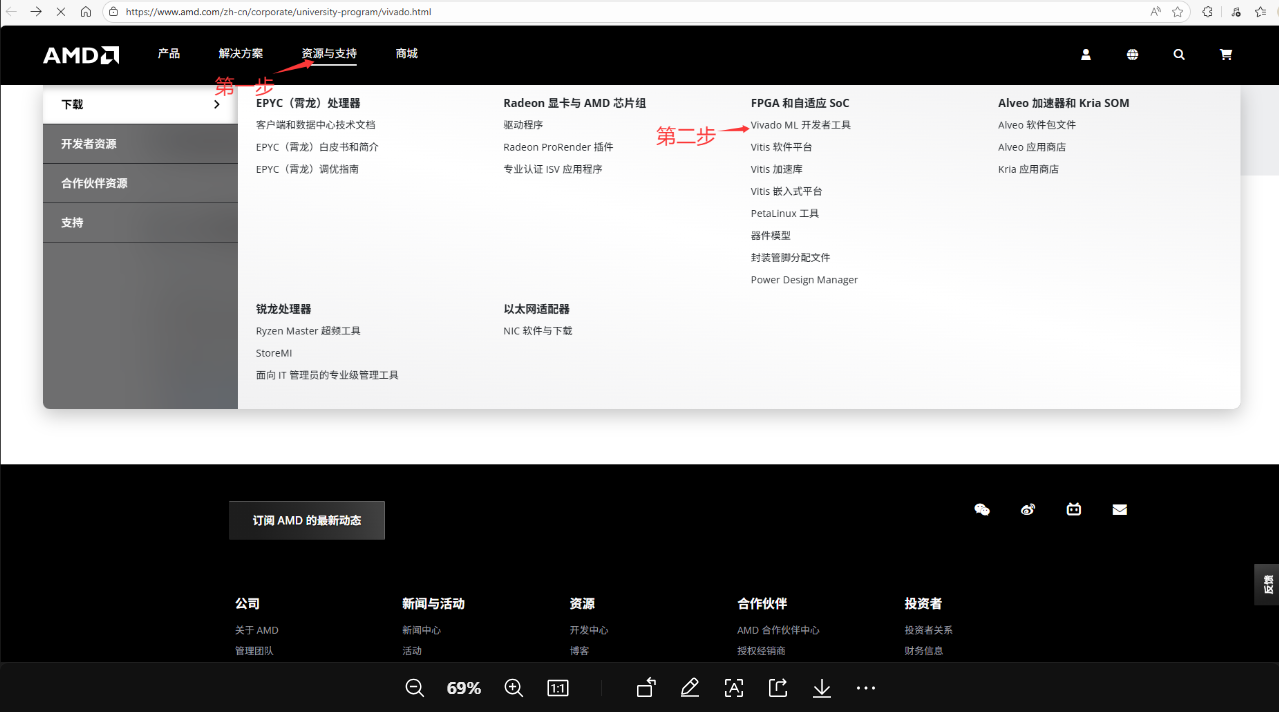Open Alveo 软件包文件 link
This screenshot has height=712, width=1279.
[x=1037, y=125]
